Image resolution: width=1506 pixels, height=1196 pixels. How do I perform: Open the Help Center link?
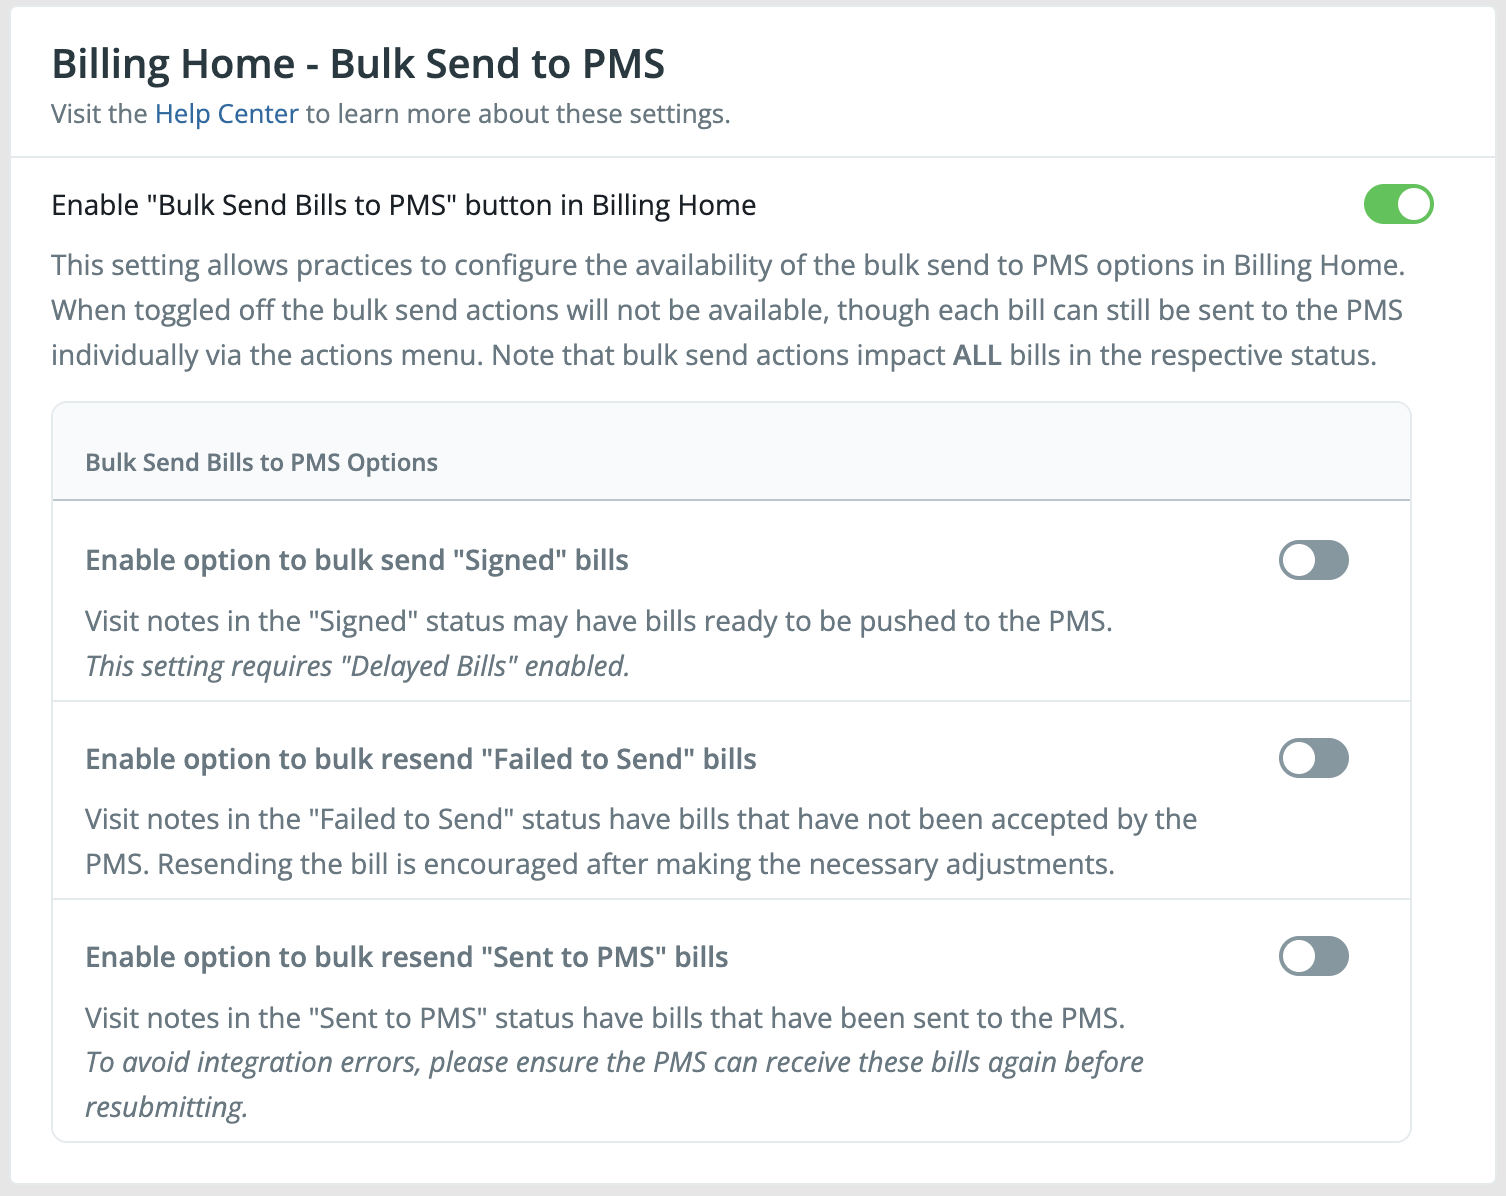tap(225, 114)
